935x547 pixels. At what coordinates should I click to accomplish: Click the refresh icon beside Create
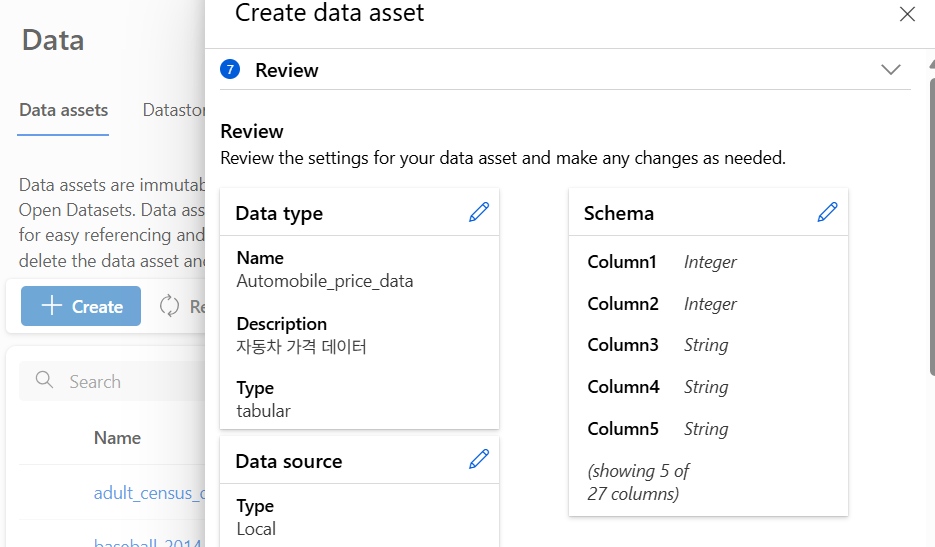169,306
